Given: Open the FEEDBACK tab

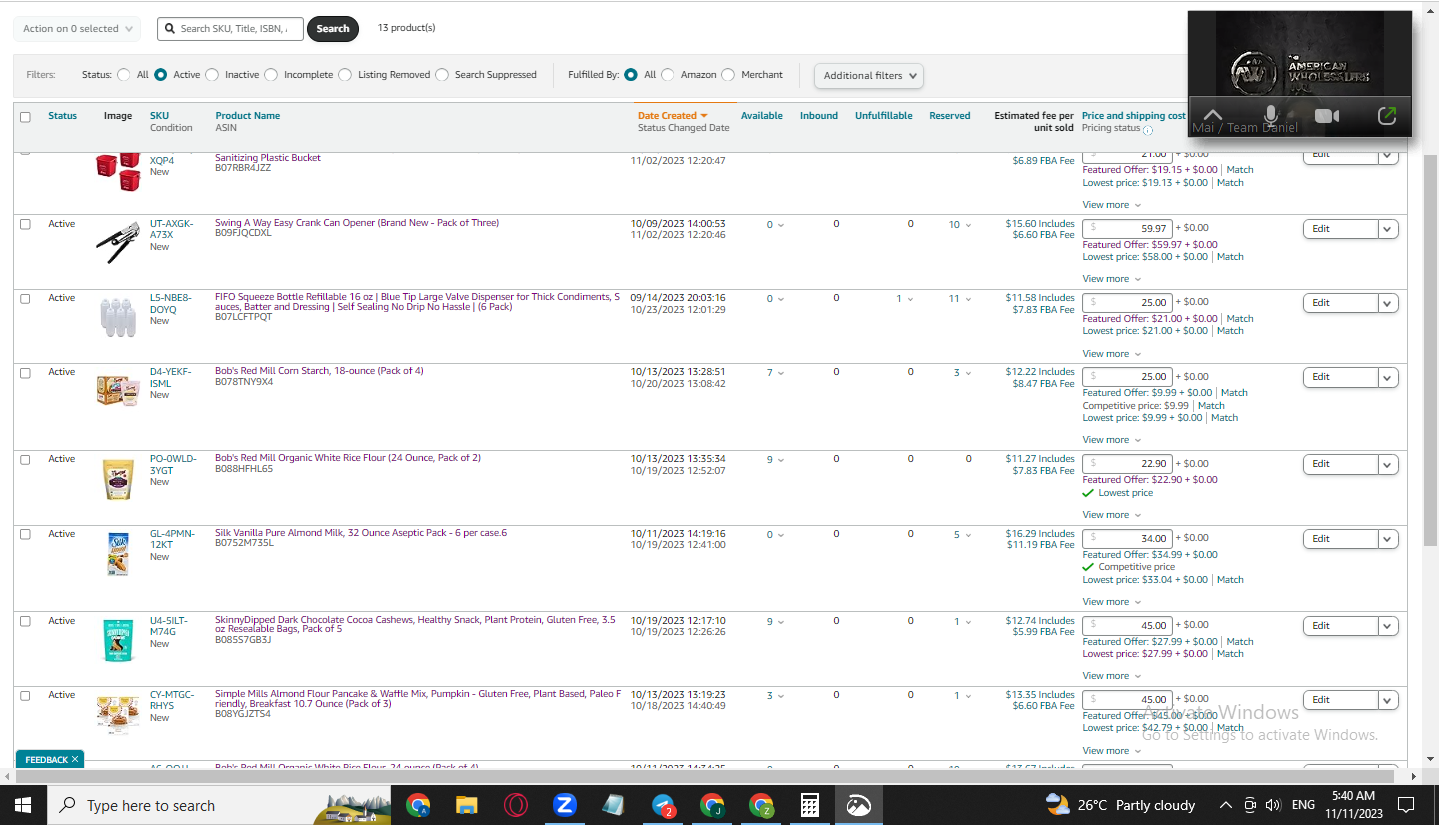Looking at the screenshot, I should [46, 760].
